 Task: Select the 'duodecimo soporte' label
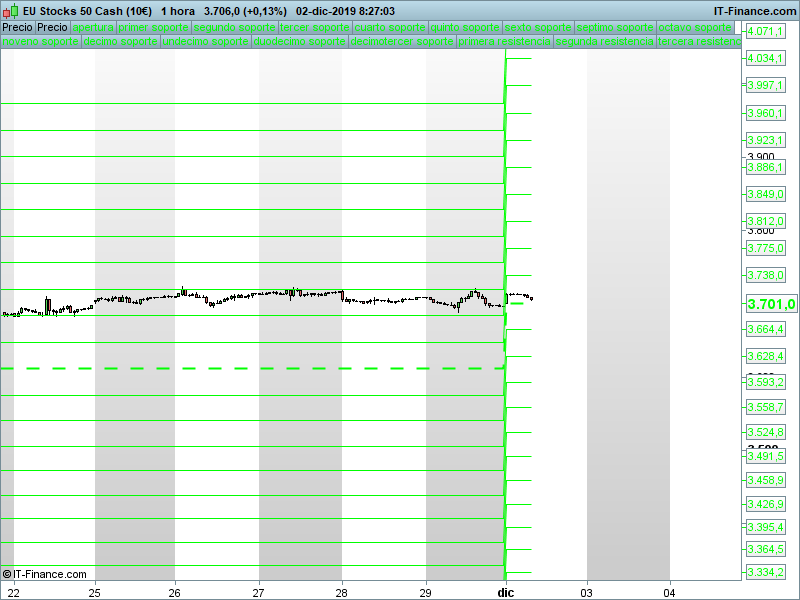click(x=300, y=43)
